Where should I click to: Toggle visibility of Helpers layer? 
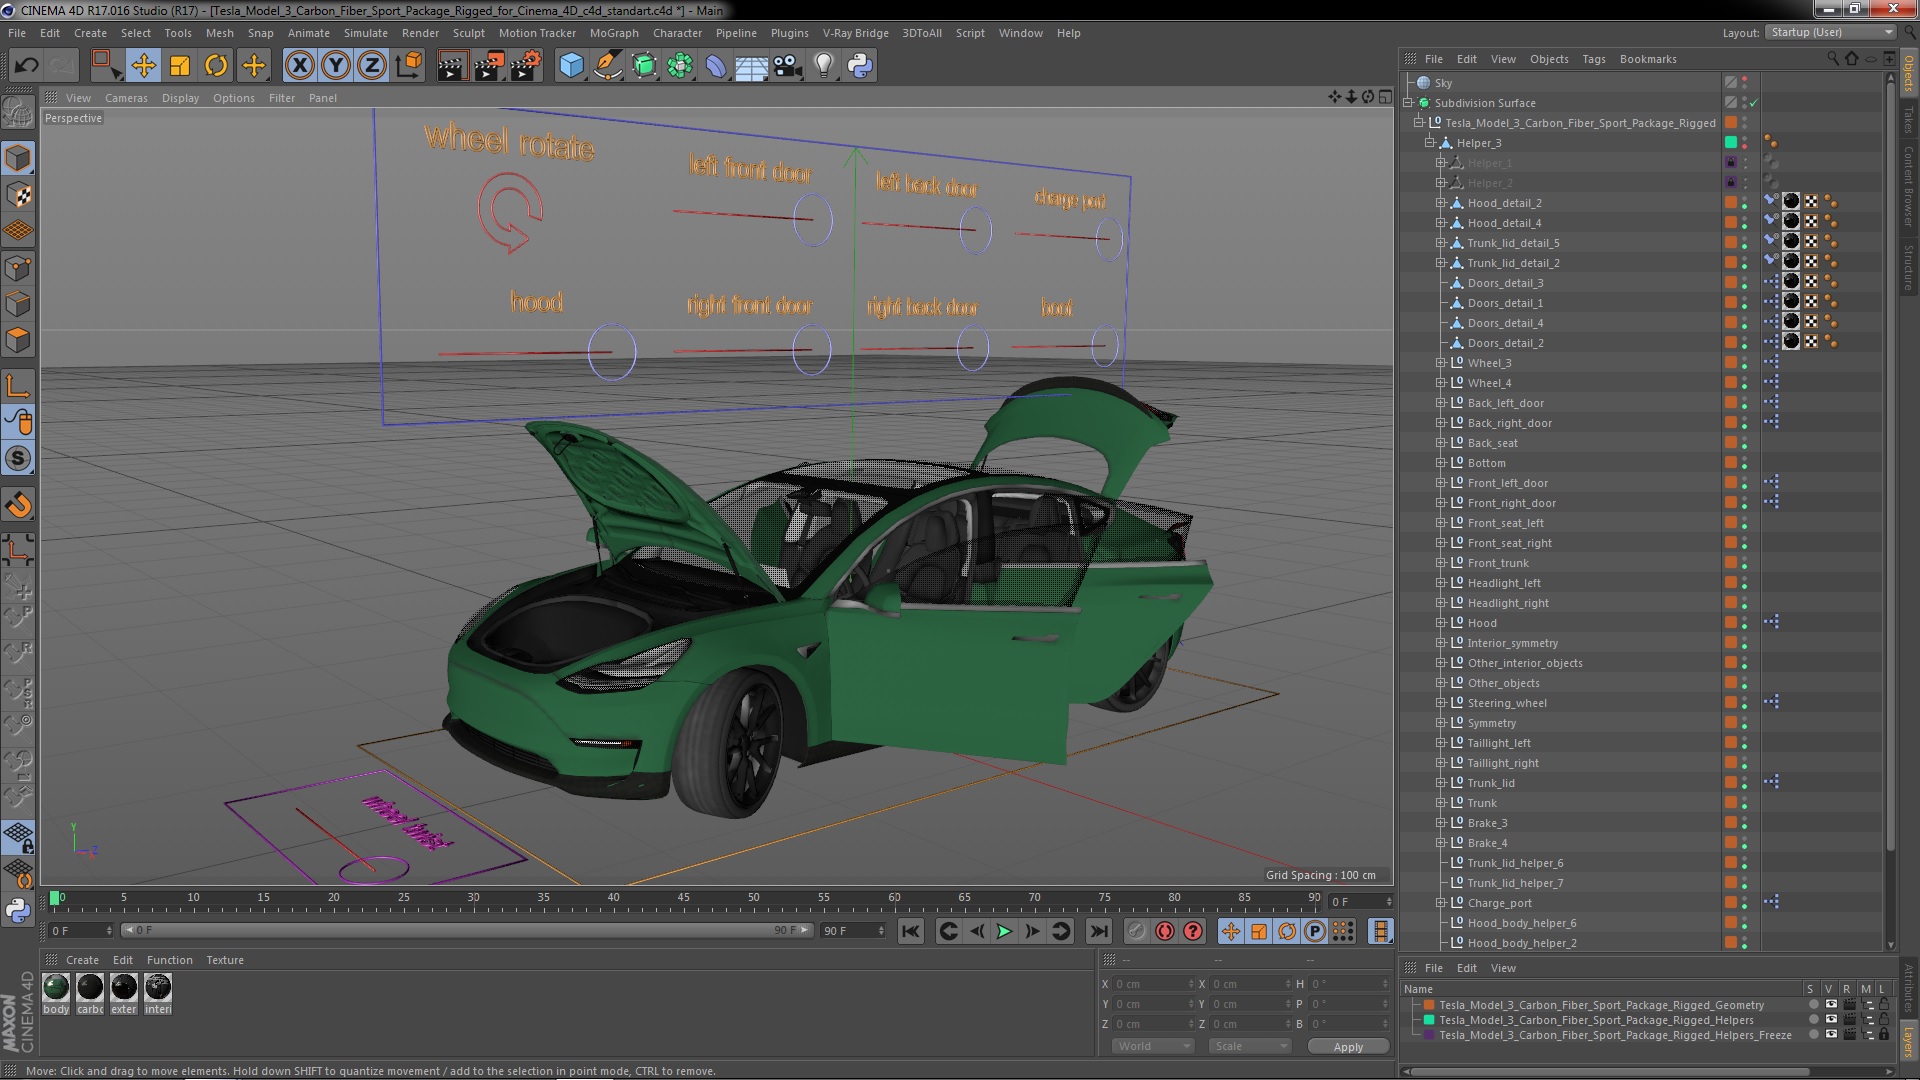[x=1831, y=1020]
